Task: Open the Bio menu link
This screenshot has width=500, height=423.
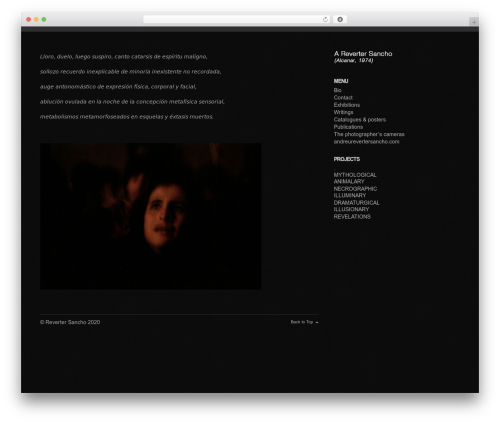Action: [337, 90]
